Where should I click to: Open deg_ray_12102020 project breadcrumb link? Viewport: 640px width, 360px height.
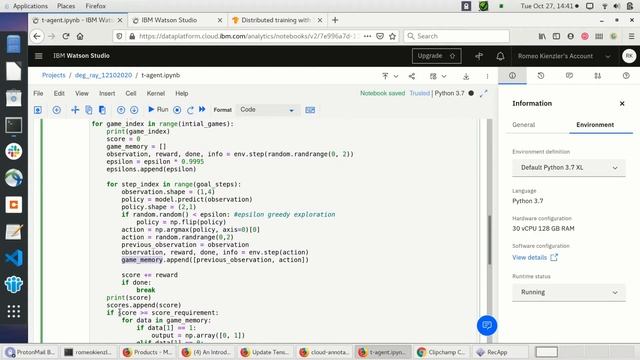click(103, 75)
